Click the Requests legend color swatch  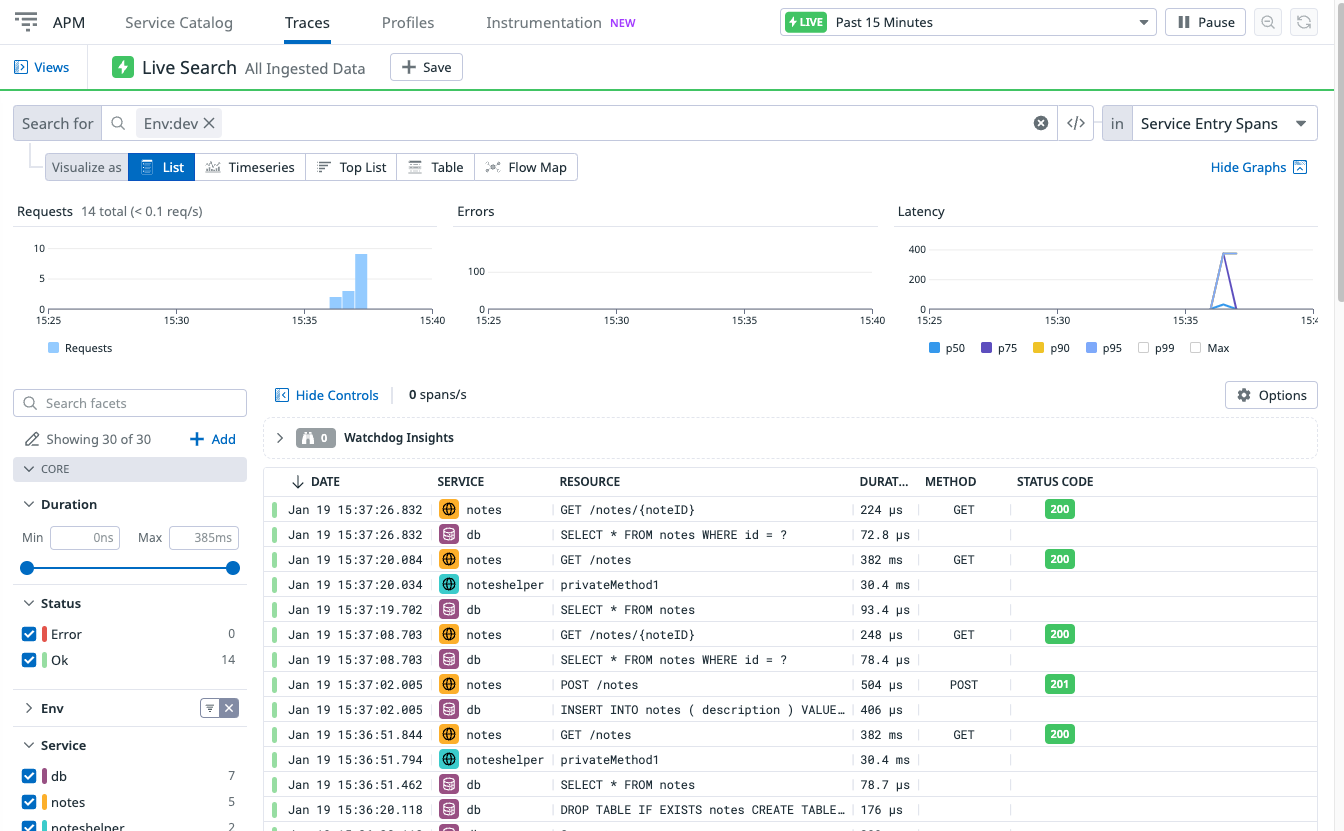click(x=54, y=348)
